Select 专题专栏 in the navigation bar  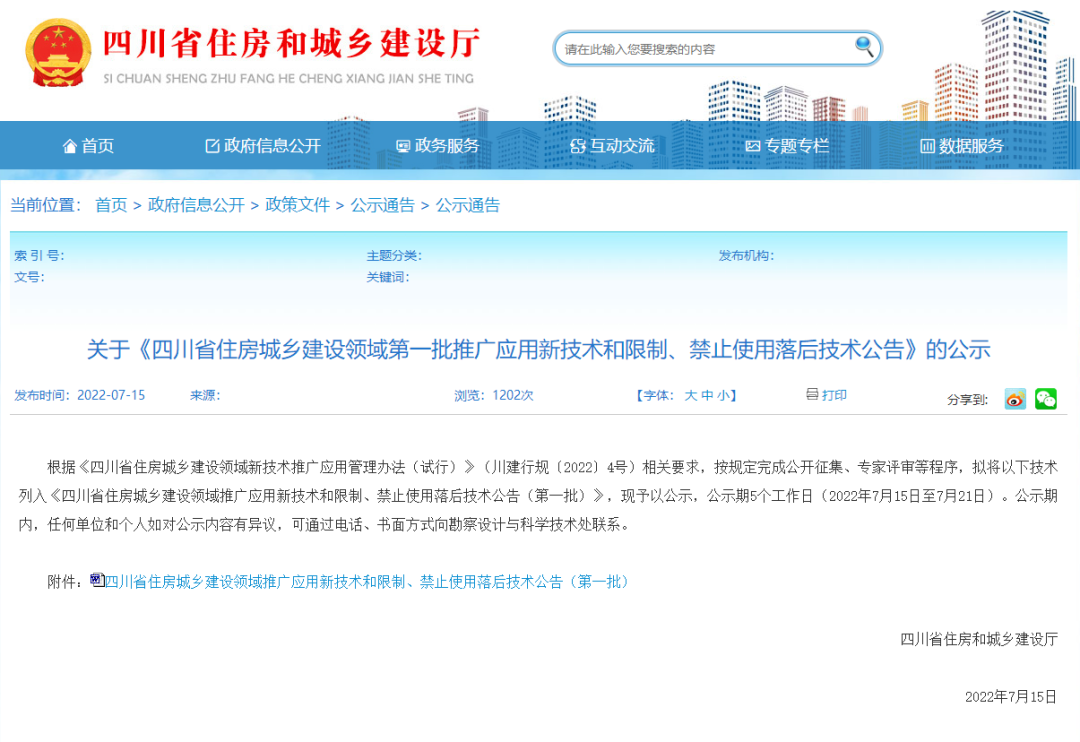pos(787,146)
